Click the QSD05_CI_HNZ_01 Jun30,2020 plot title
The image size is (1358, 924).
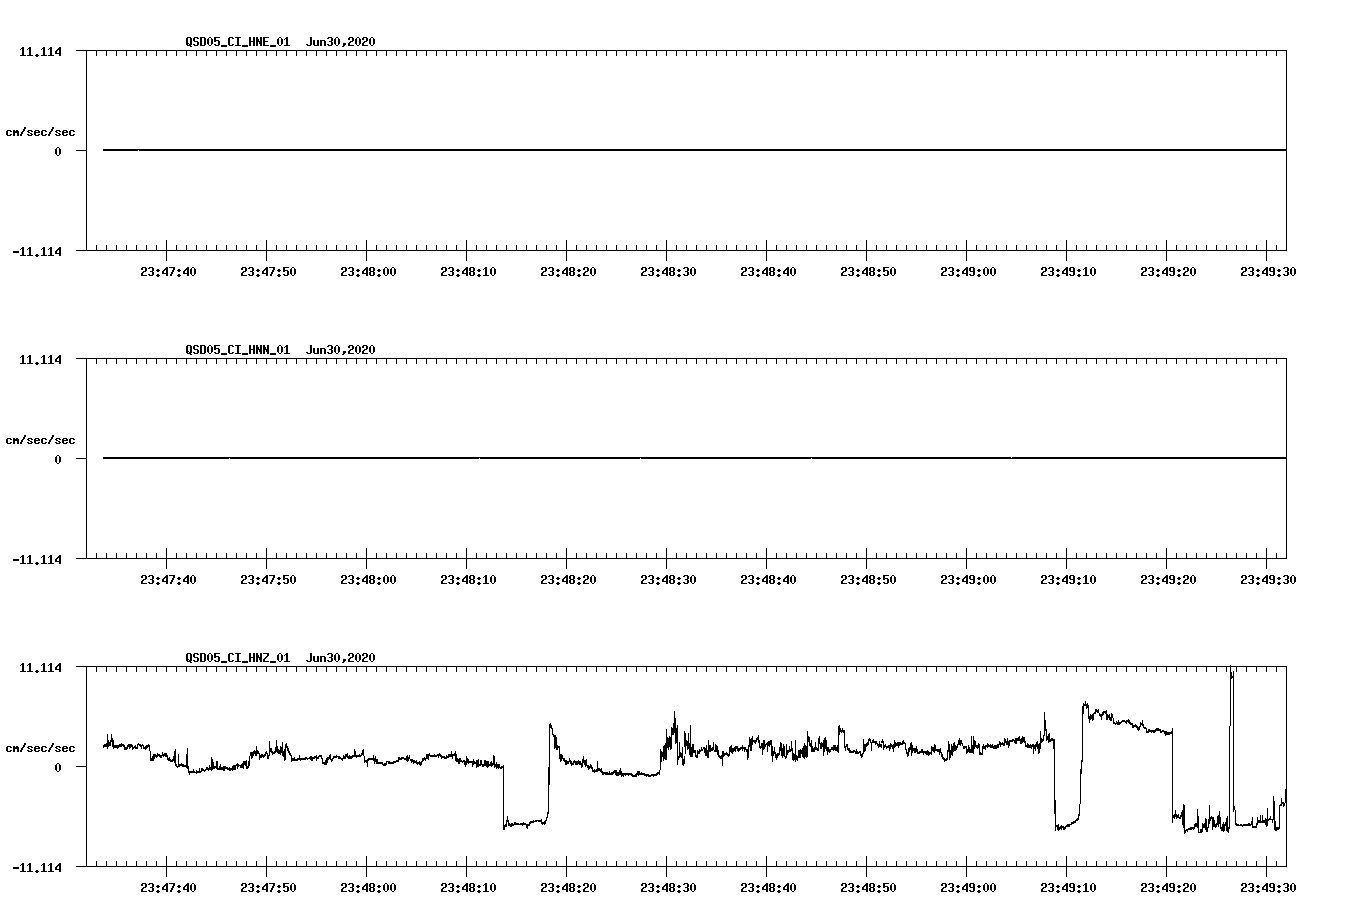click(280, 657)
